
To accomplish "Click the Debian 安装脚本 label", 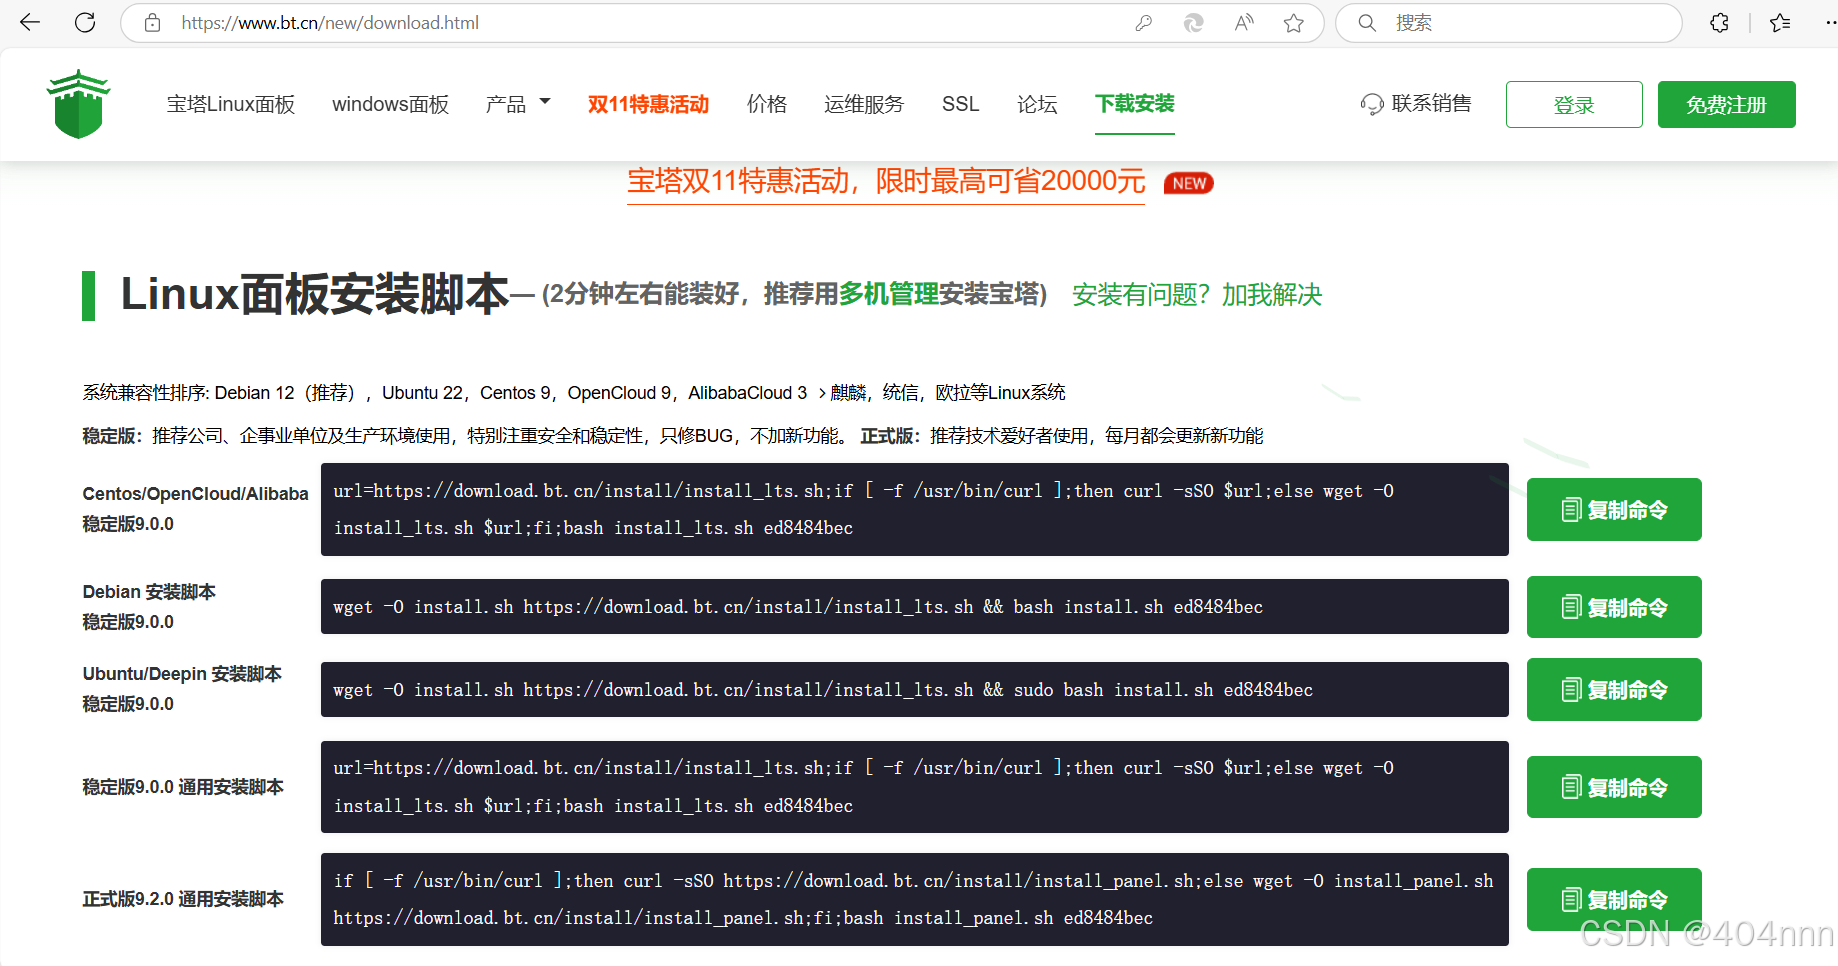I will click(x=149, y=592).
